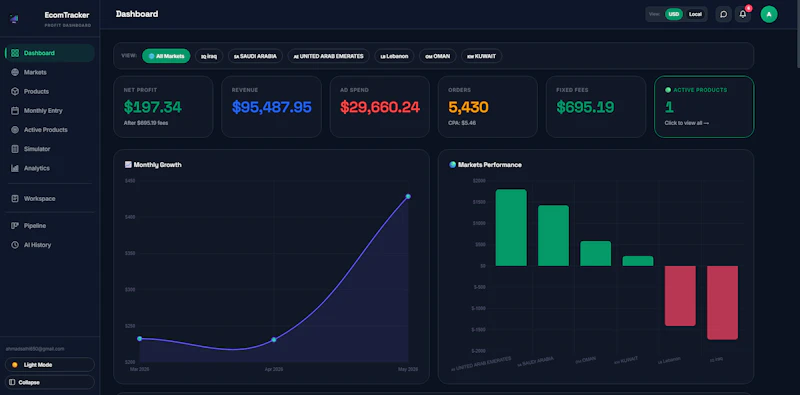
Task: Filter view by Iraq market
Action: pyautogui.click(x=209, y=56)
